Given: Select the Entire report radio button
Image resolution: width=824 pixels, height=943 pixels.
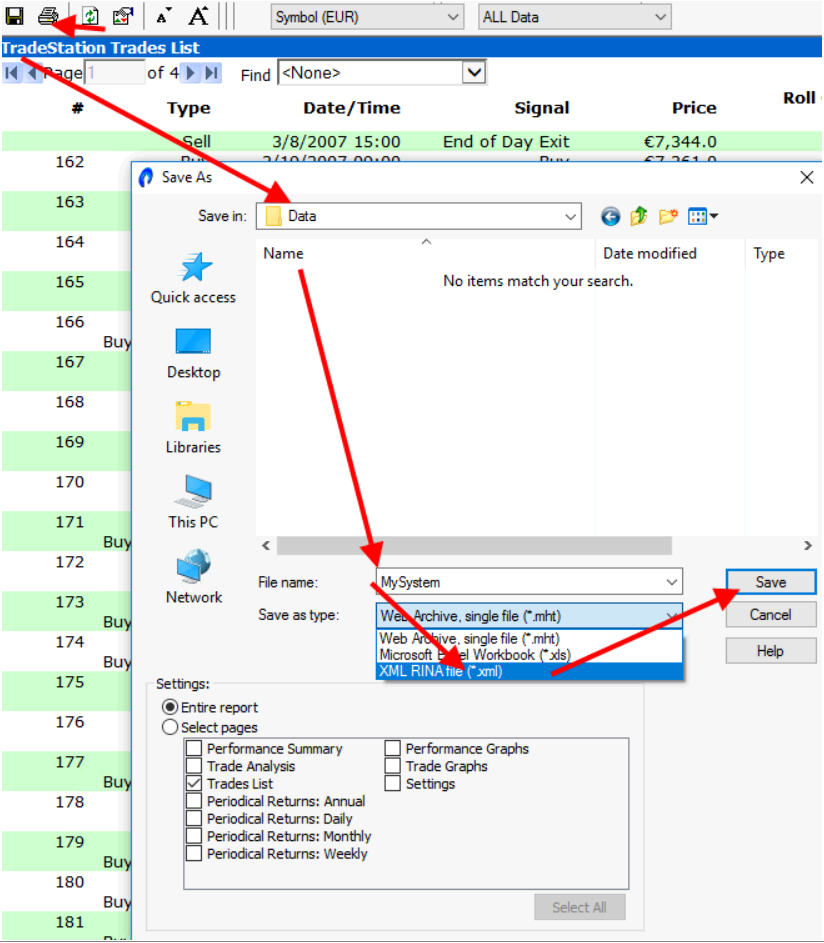Looking at the screenshot, I should pos(170,707).
